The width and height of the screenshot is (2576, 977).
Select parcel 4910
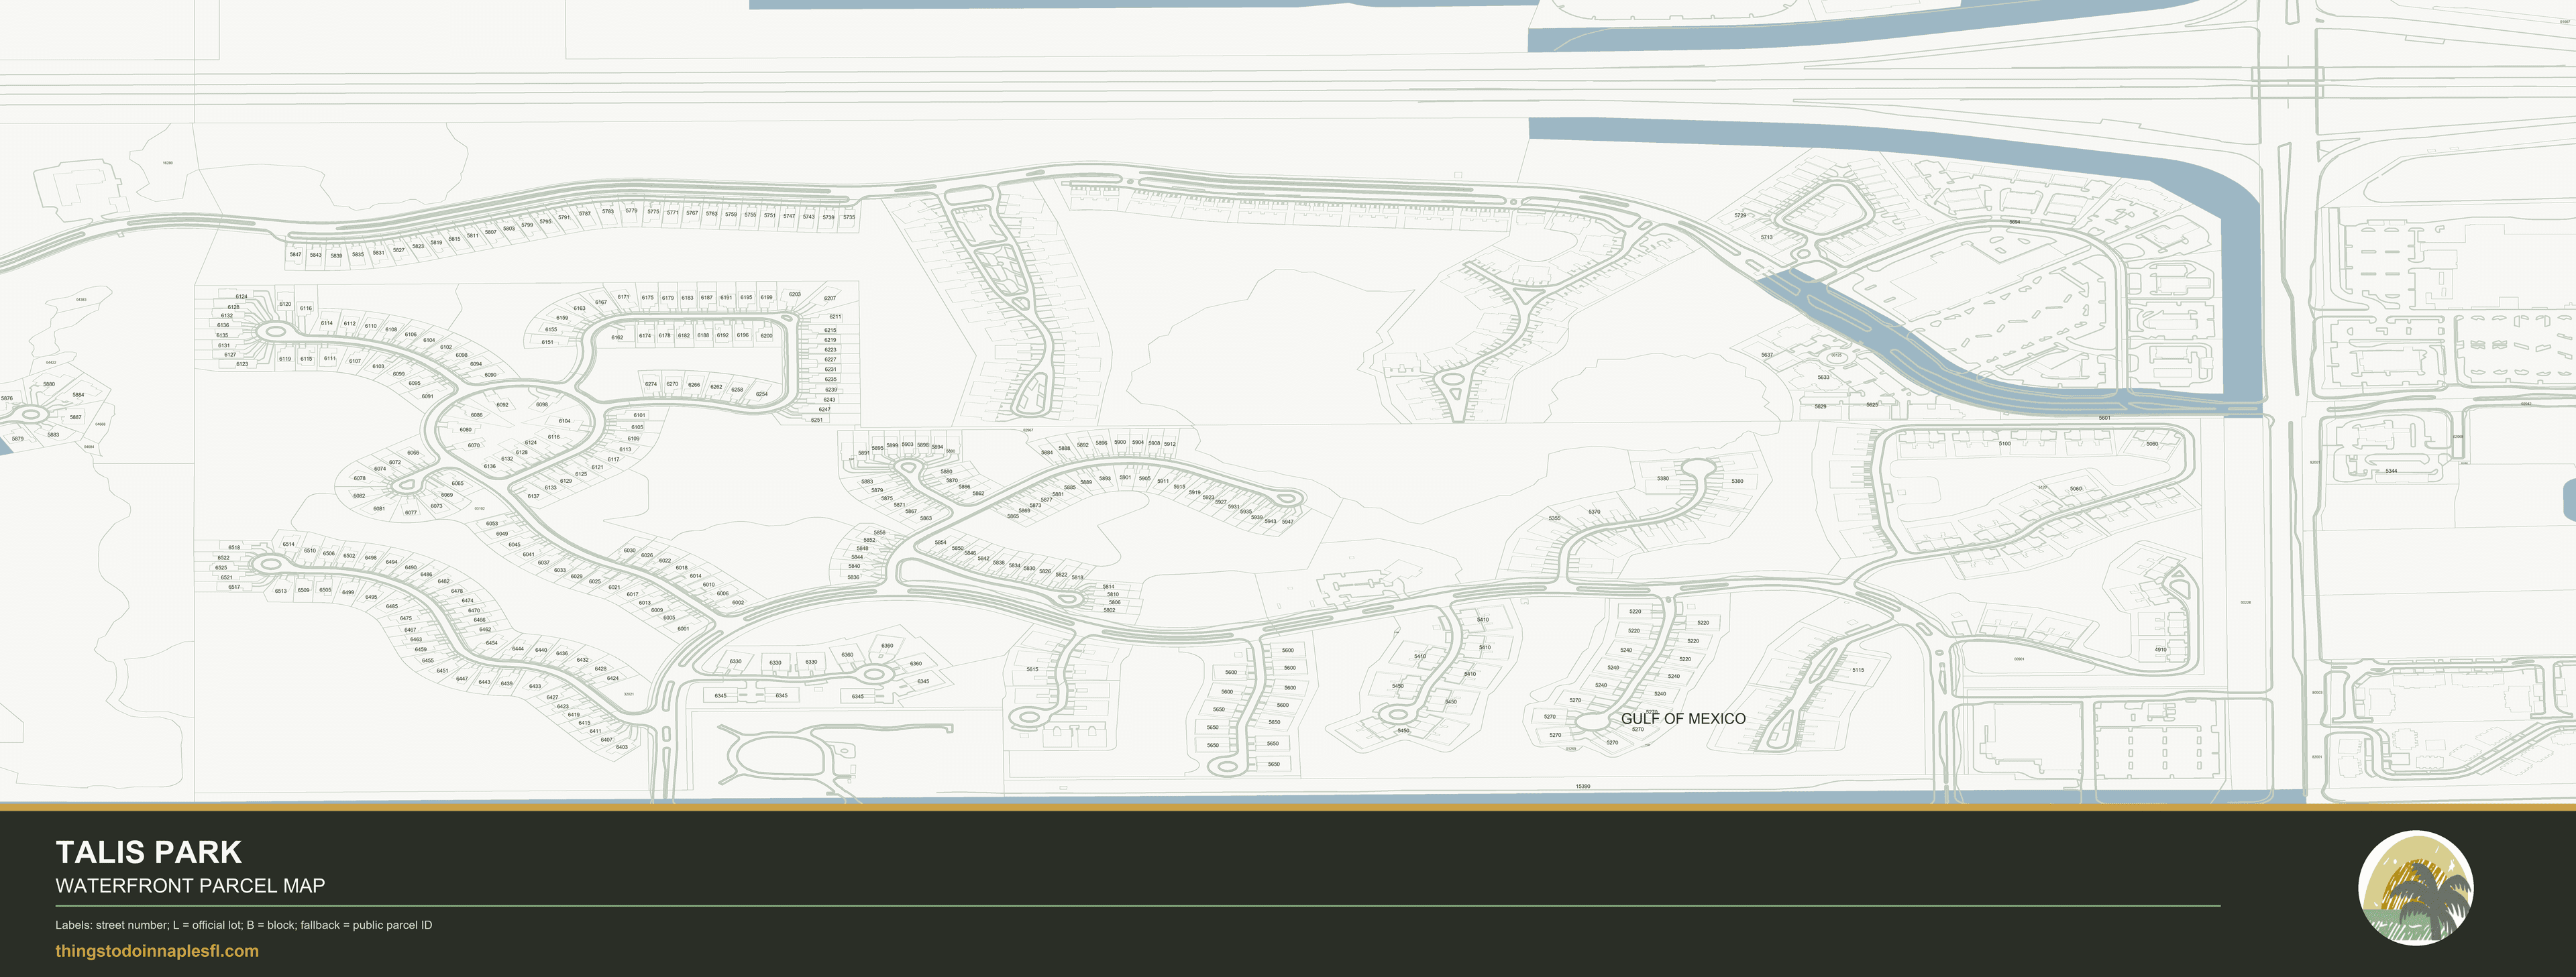click(2160, 650)
